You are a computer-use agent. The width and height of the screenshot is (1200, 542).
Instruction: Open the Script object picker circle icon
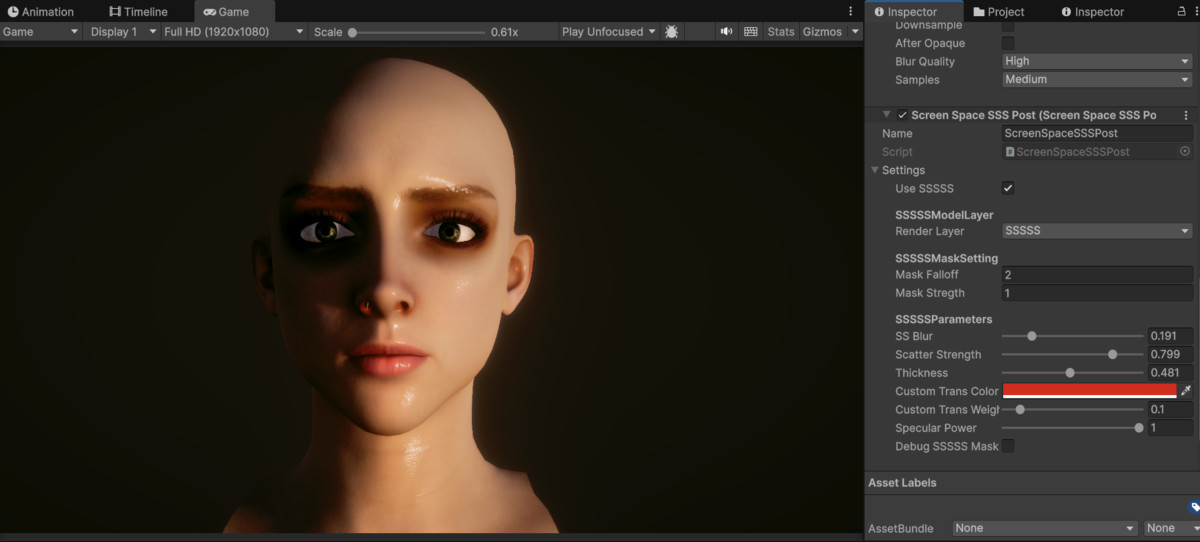[1185, 152]
